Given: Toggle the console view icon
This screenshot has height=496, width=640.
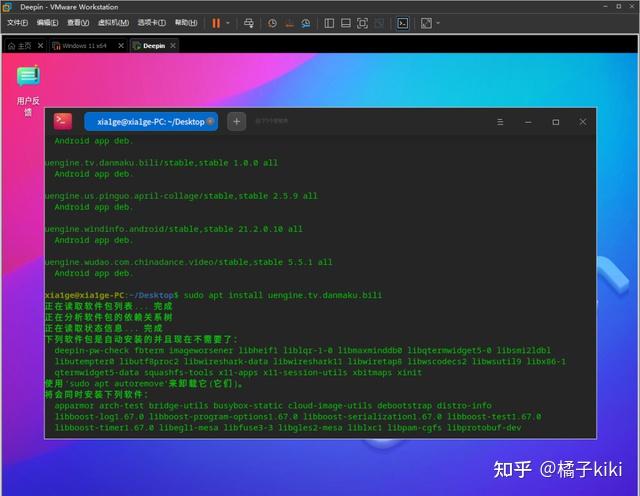Looking at the screenshot, I should 402,23.
